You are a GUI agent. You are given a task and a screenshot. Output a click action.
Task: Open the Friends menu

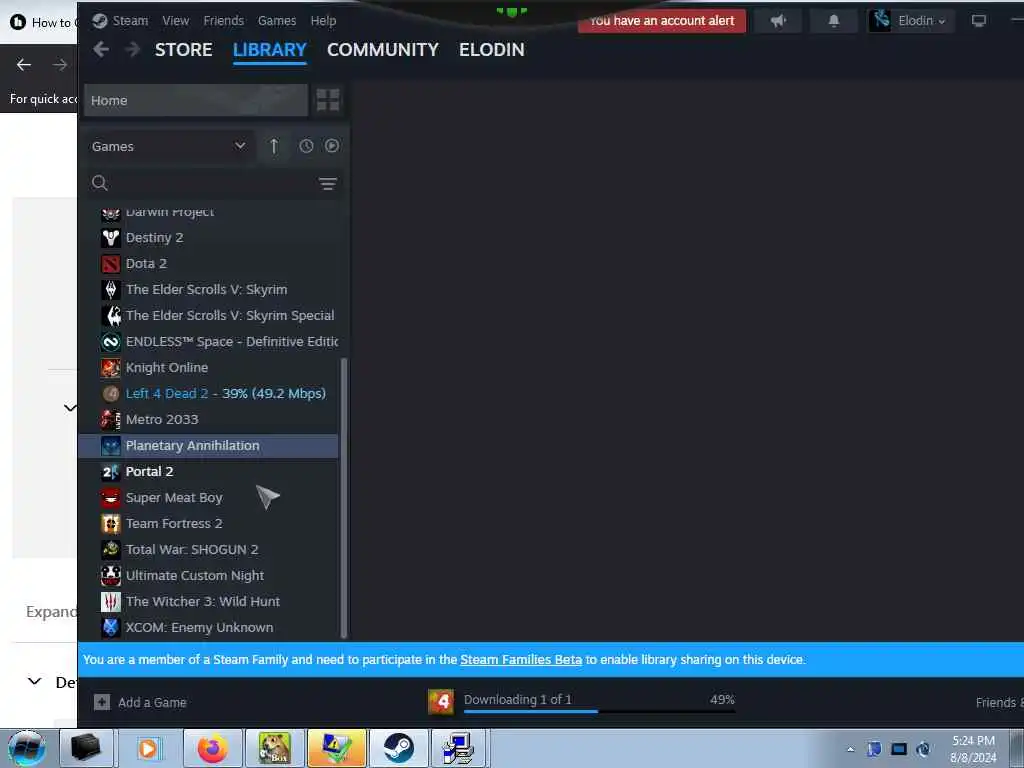point(223,21)
